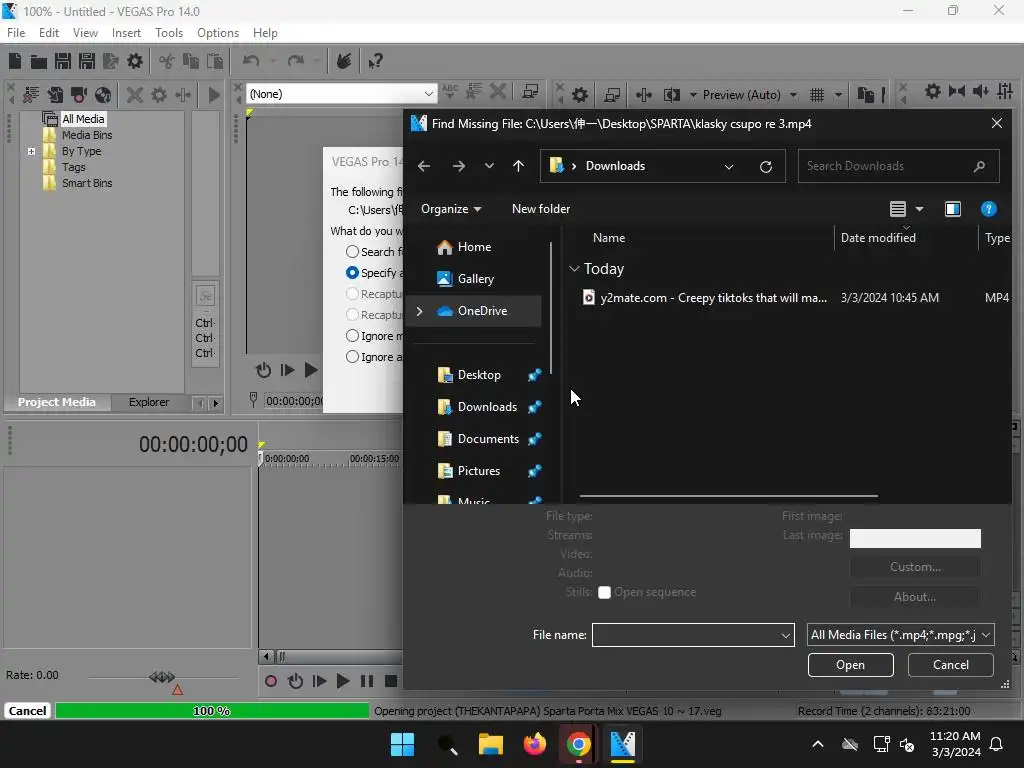Open the view options dropdown arrow
This screenshot has width=1024, height=768.
pyautogui.click(x=920, y=209)
